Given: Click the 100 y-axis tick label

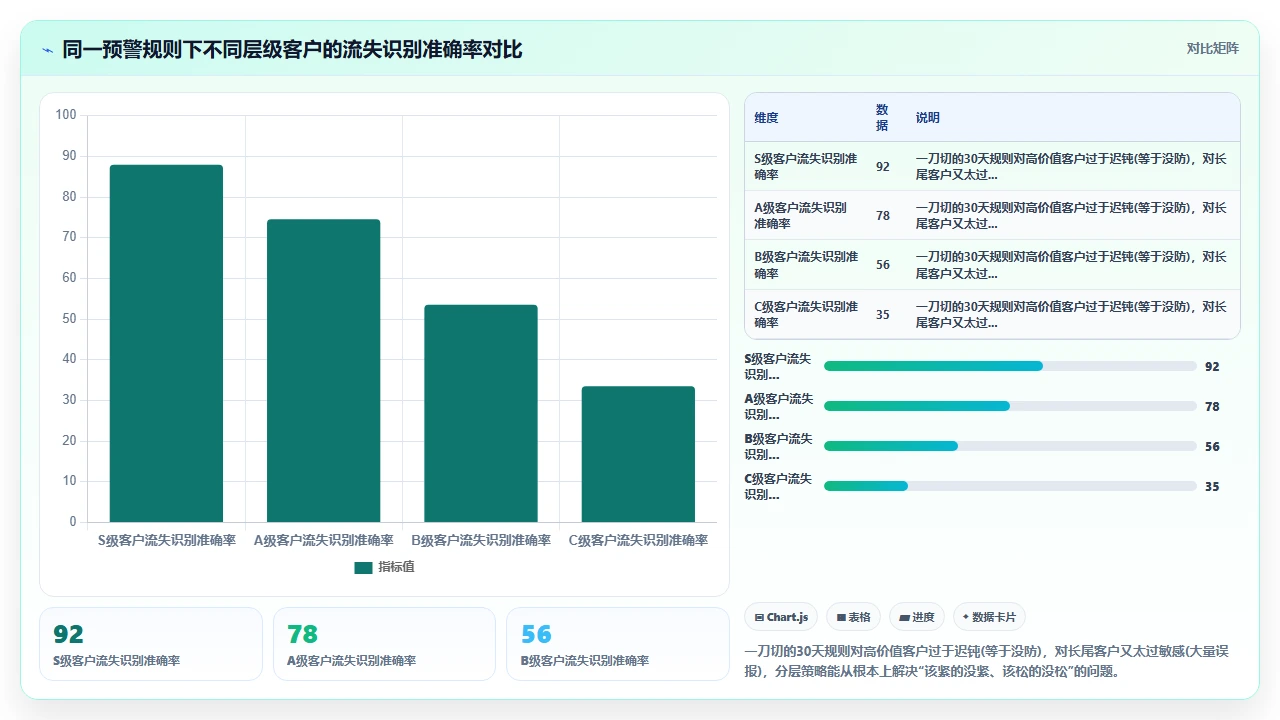Looking at the screenshot, I should coord(66,115).
